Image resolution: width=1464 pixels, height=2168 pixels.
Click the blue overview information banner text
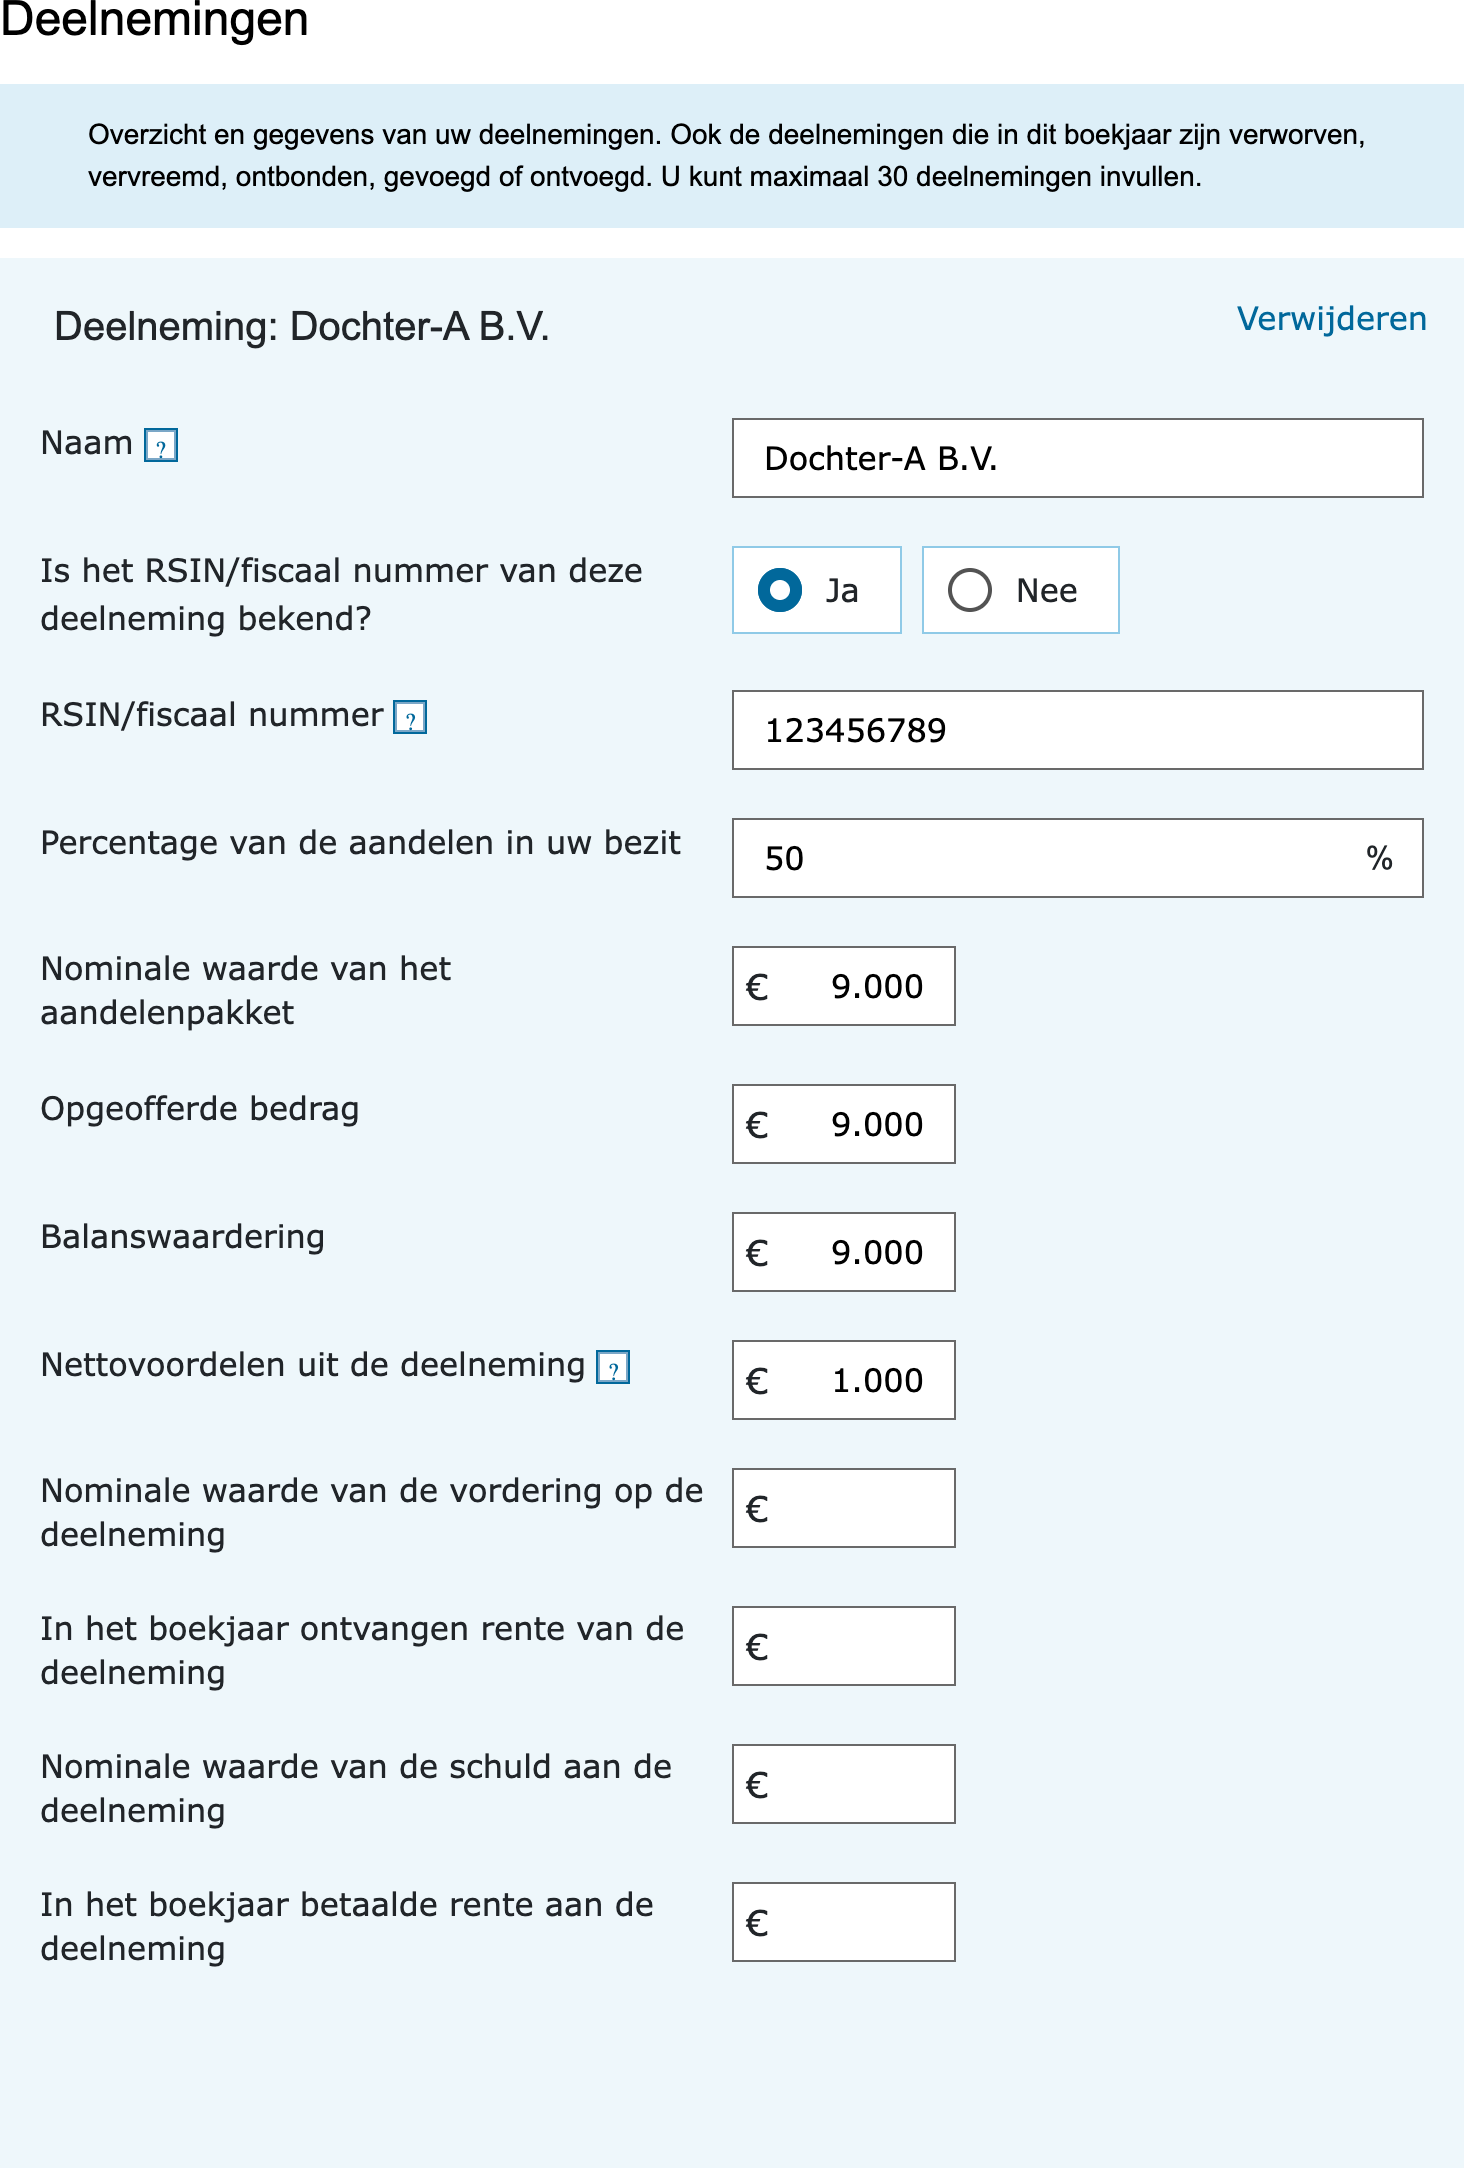point(726,156)
